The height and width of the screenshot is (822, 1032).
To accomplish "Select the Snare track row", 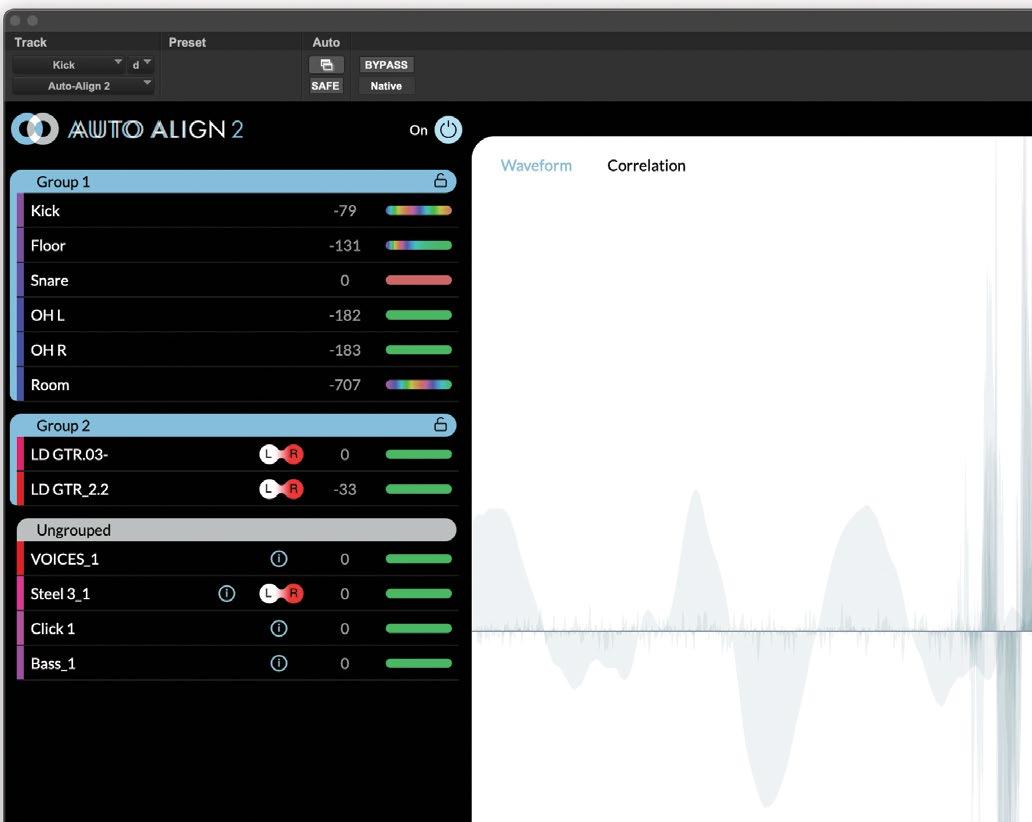I will pyautogui.click(x=237, y=280).
